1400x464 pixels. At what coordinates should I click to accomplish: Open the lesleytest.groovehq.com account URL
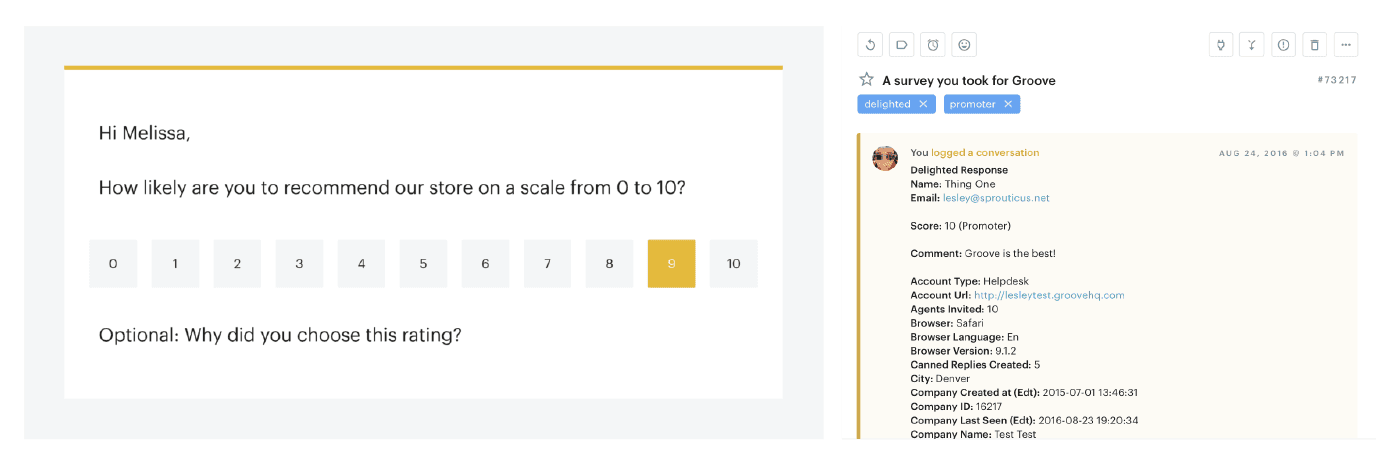(1049, 295)
